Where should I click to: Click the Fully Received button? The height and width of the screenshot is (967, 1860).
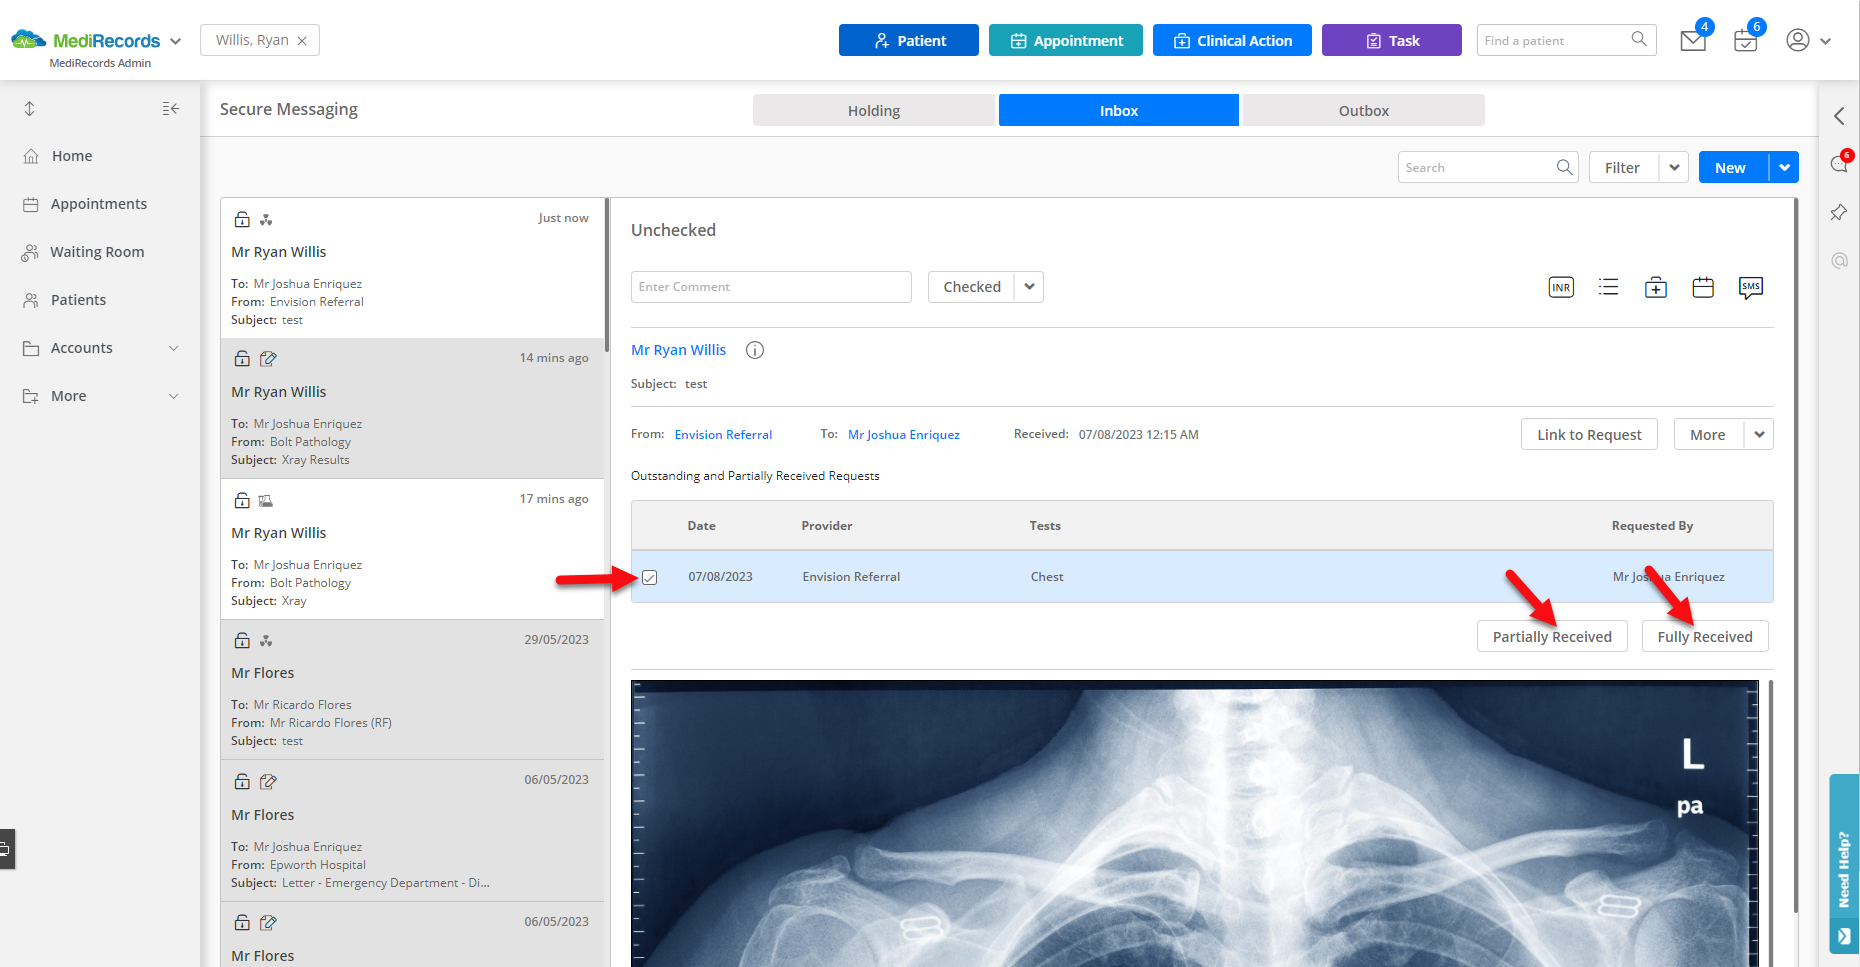point(1705,636)
